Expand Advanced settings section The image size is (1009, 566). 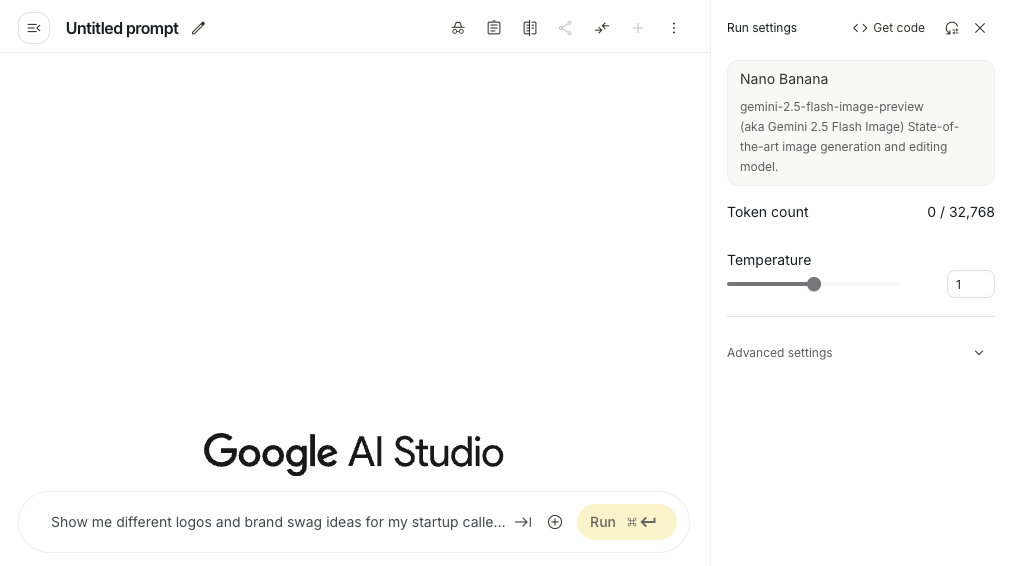pos(861,352)
